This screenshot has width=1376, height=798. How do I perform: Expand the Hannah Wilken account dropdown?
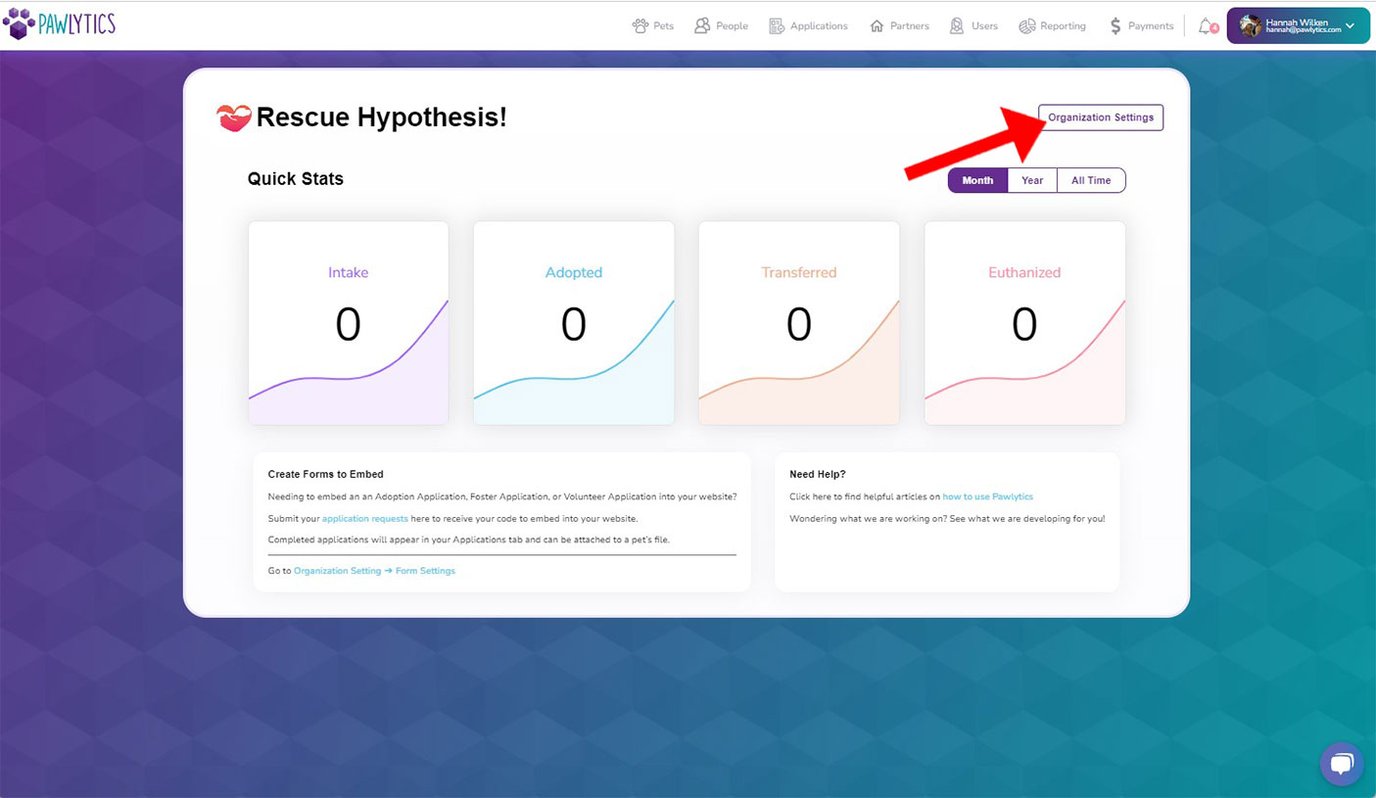click(1350, 26)
